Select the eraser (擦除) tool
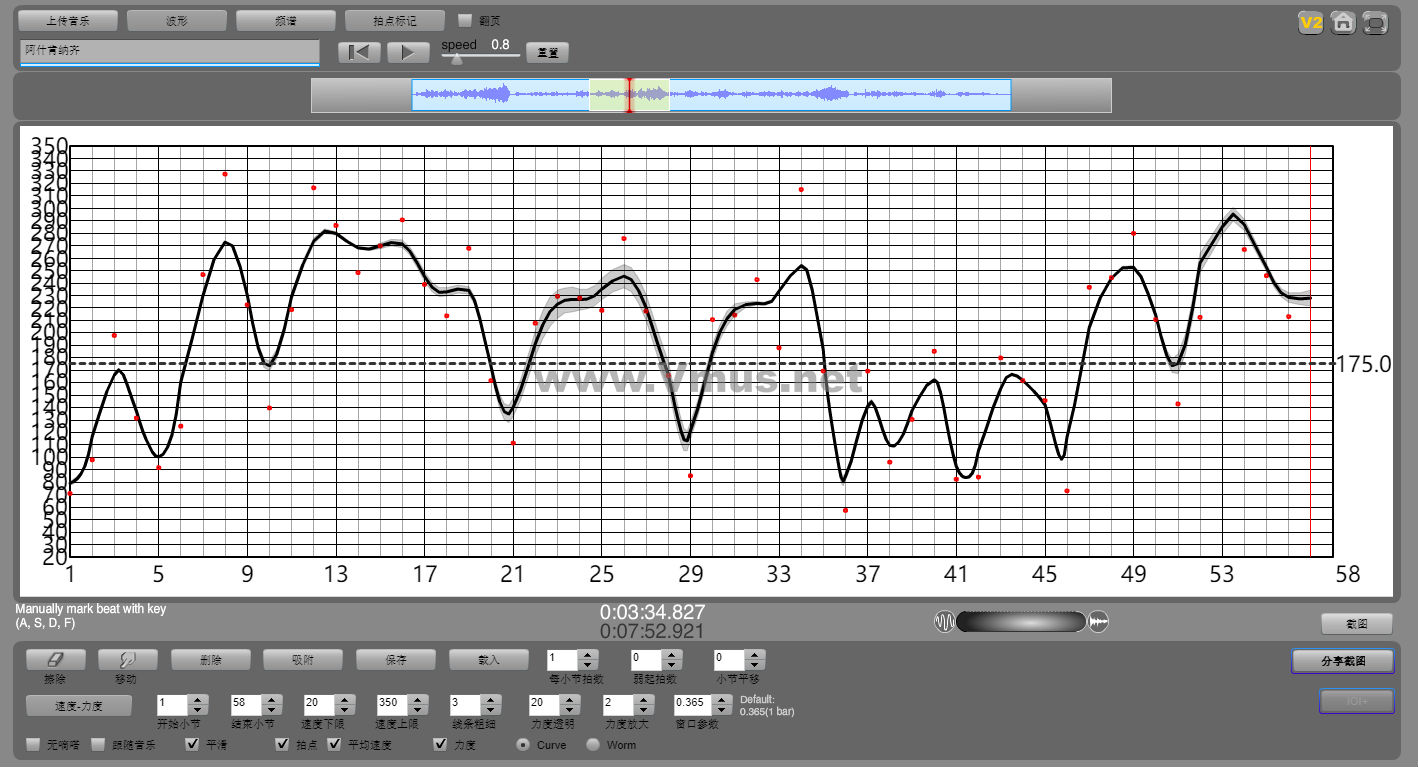The height and width of the screenshot is (767, 1418). [55, 660]
